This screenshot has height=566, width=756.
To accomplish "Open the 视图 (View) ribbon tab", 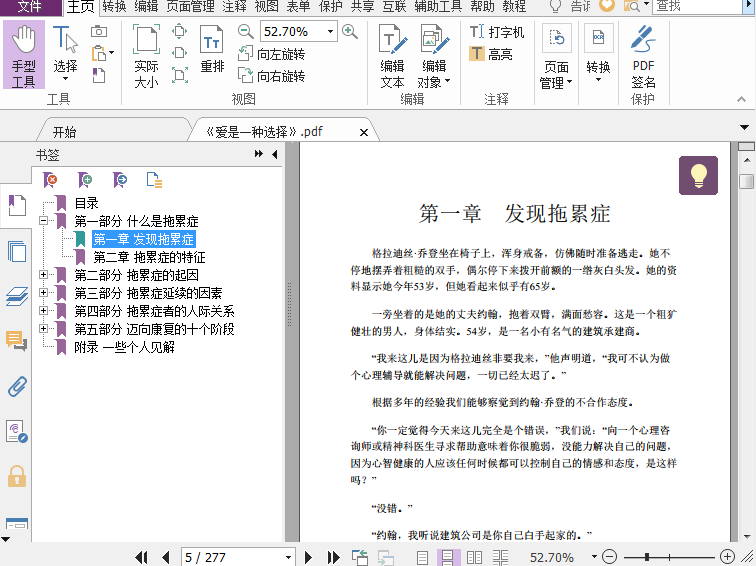I will click(266, 6).
